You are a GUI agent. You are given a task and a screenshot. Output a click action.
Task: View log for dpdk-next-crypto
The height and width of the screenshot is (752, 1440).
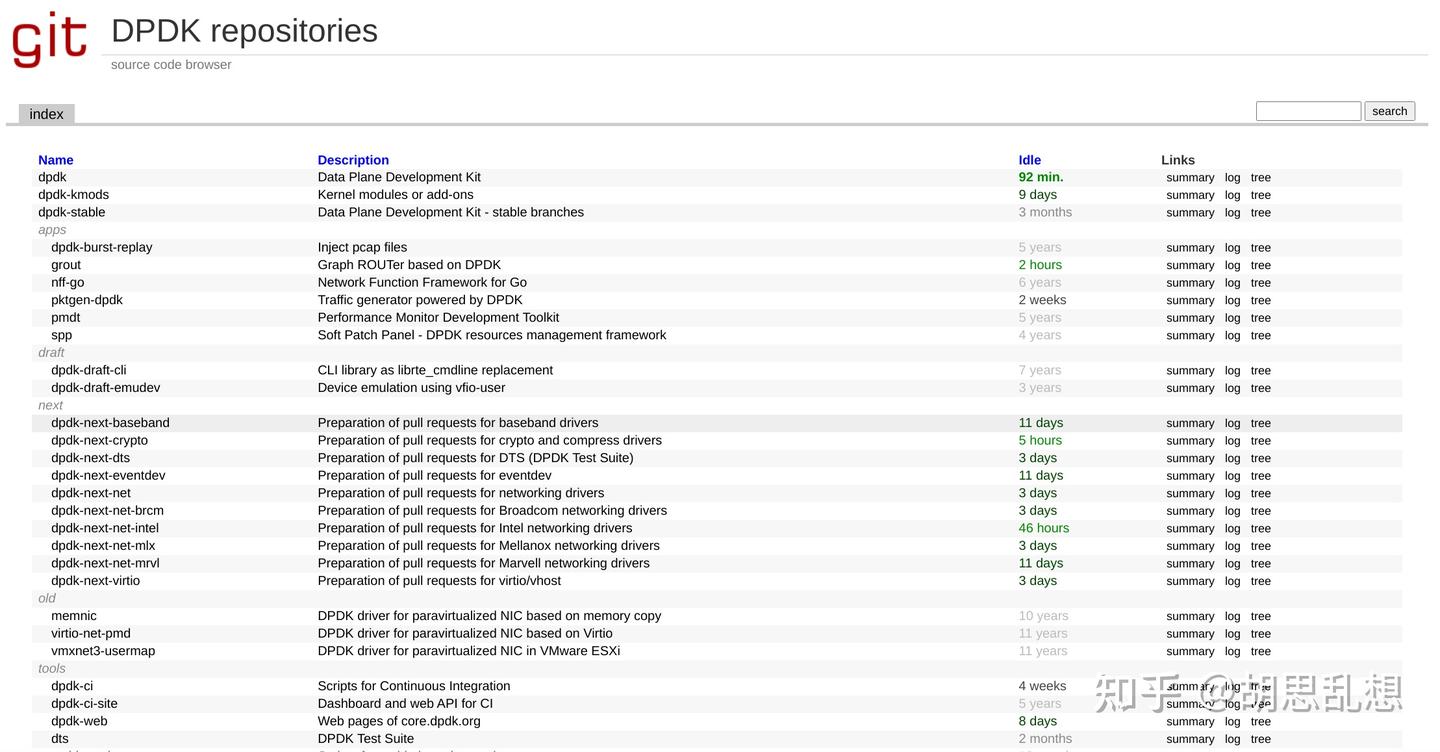pyautogui.click(x=1232, y=441)
